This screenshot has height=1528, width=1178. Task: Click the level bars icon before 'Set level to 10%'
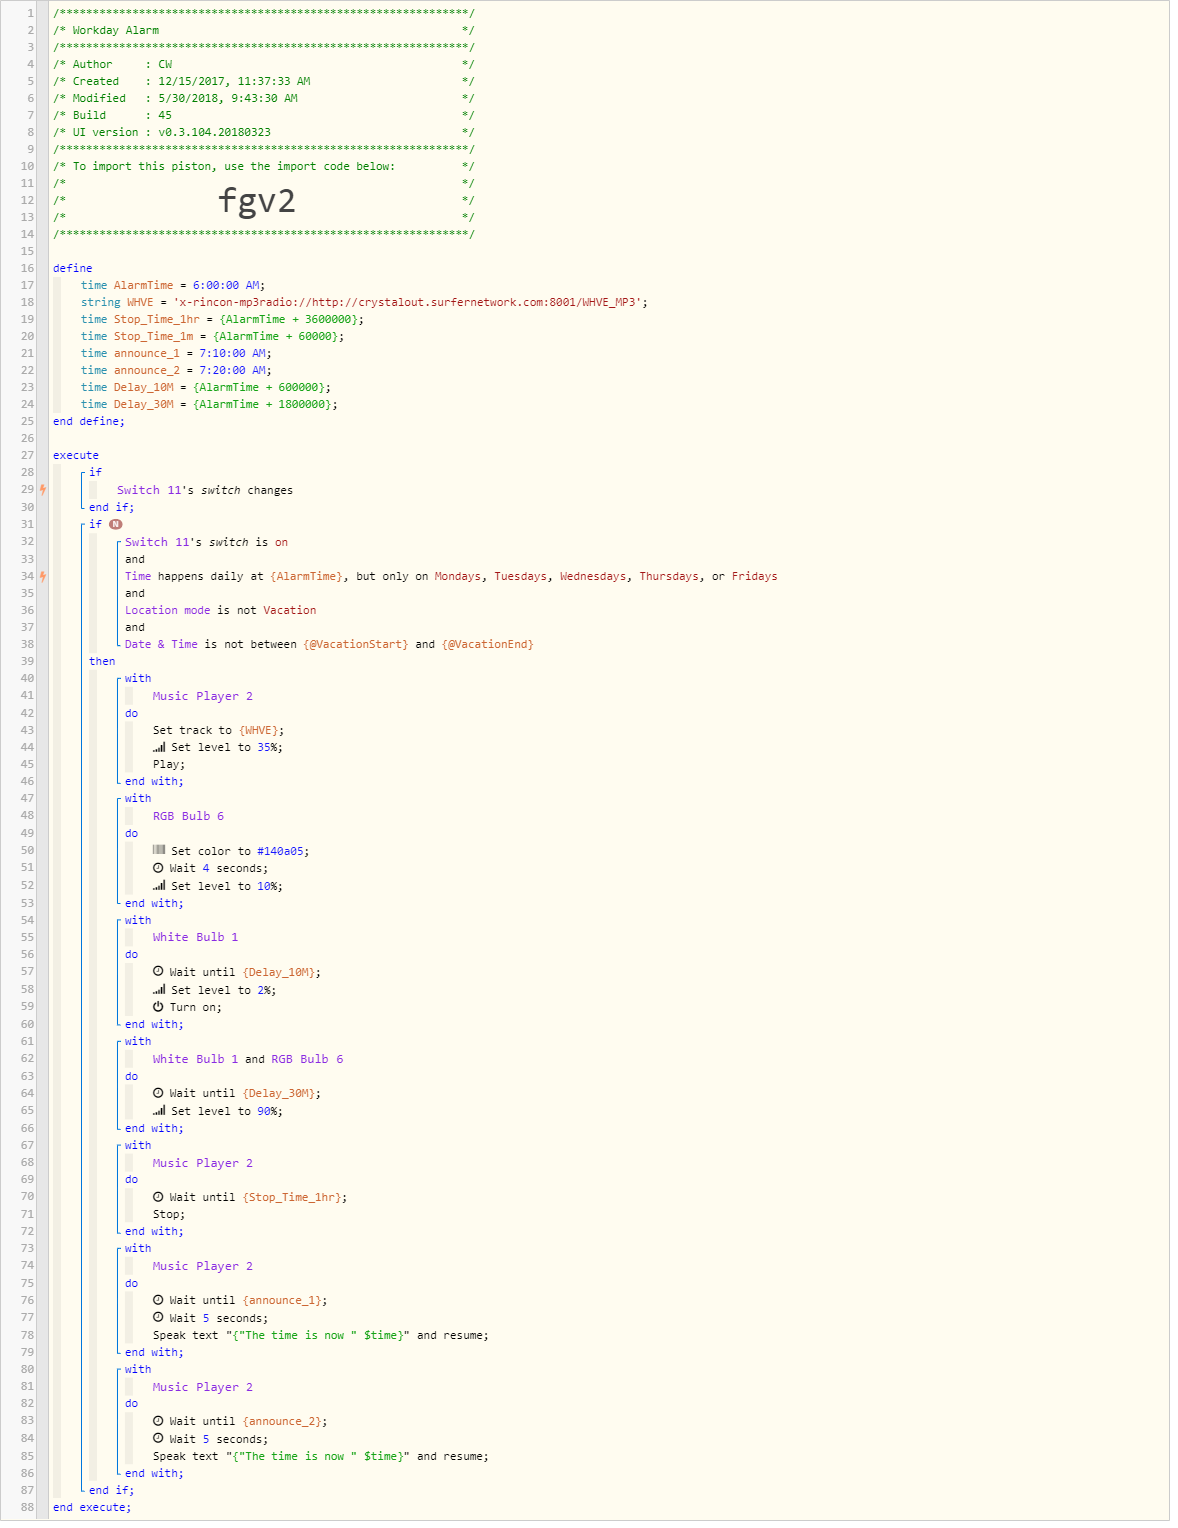pyautogui.click(x=159, y=886)
